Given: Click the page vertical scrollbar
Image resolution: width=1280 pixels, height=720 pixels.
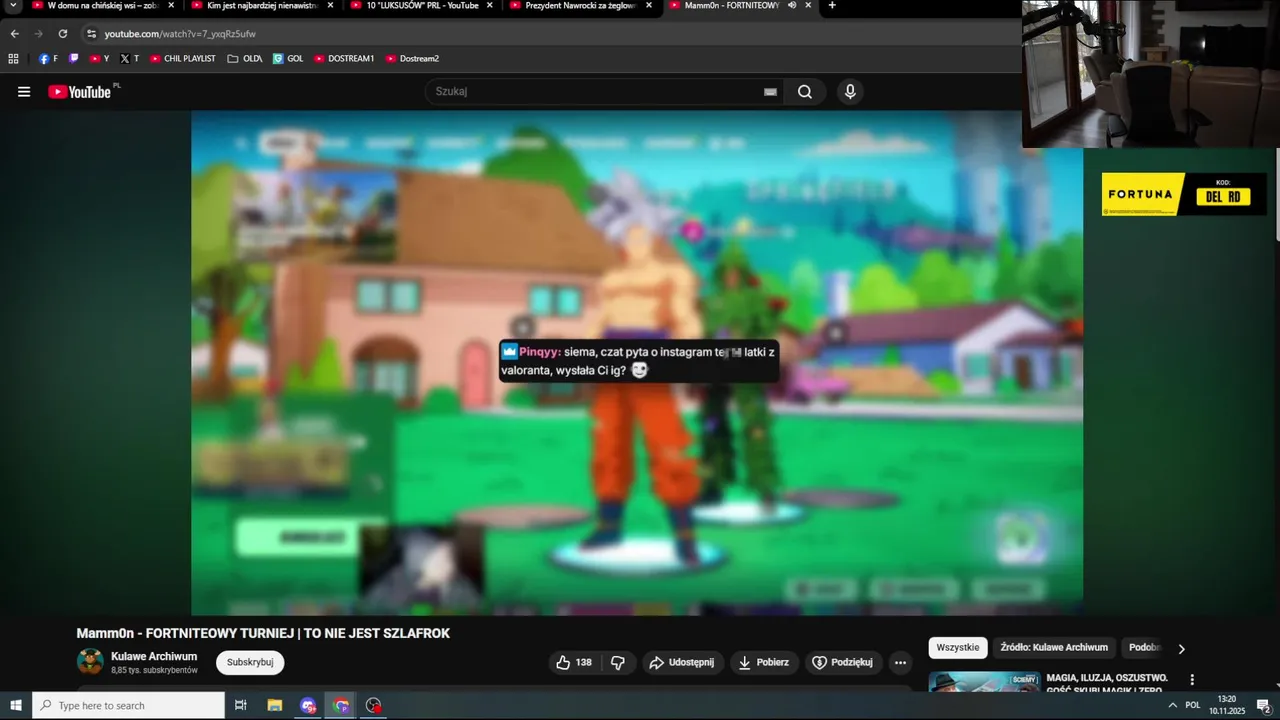Looking at the screenshot, I should pos(1275,194).
